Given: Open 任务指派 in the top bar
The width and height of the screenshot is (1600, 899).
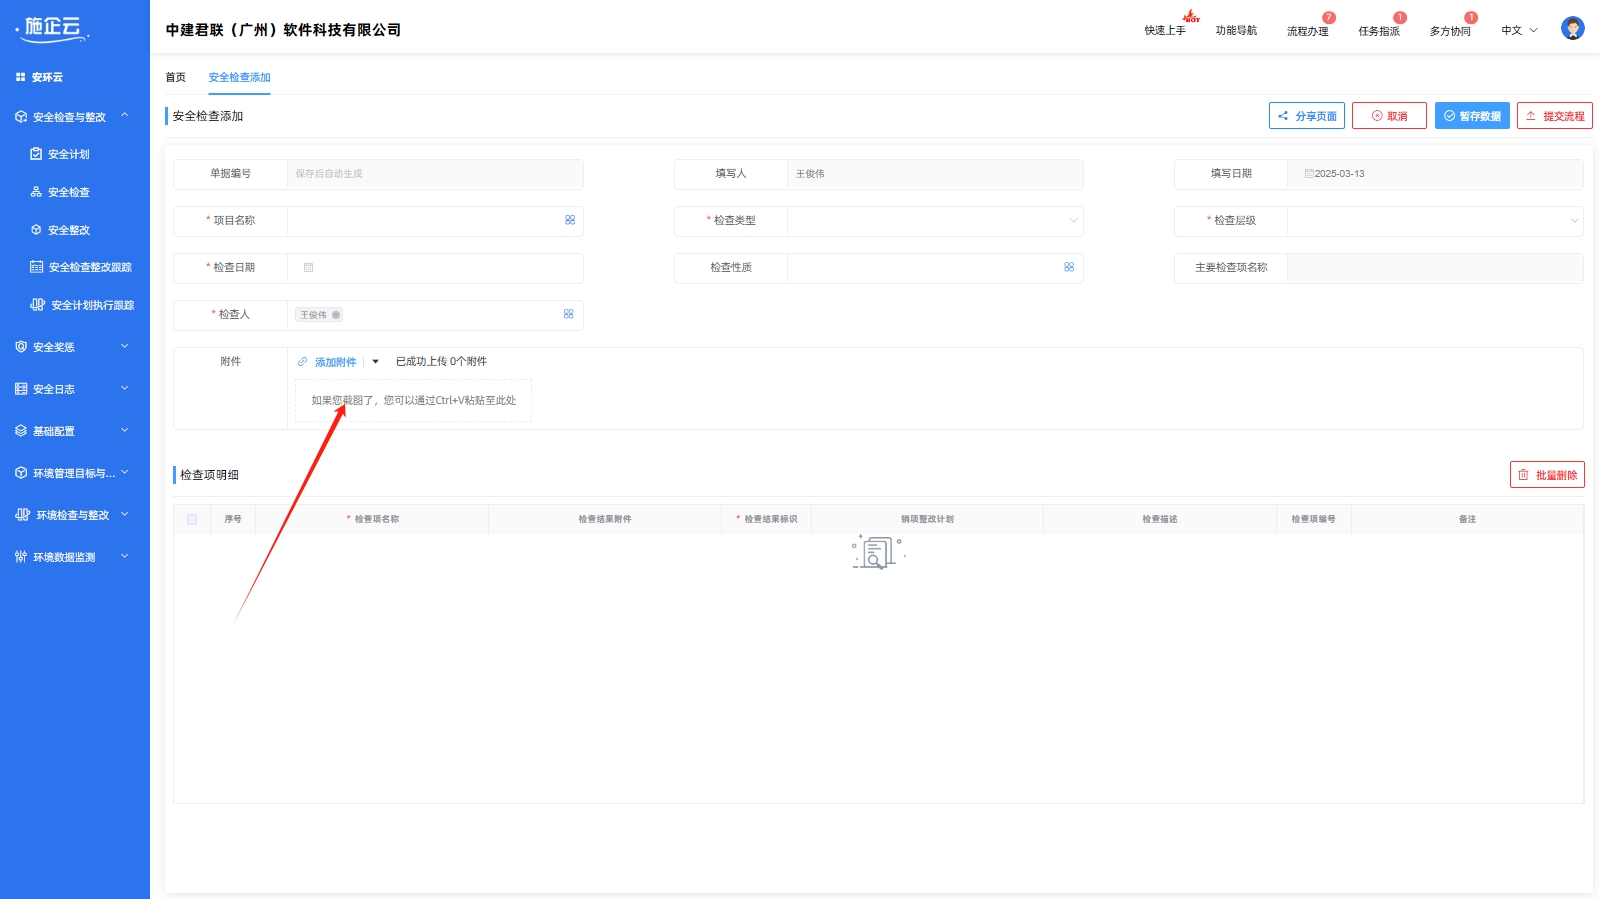Looking at the screenshot, I should (x=1378, y=31).
